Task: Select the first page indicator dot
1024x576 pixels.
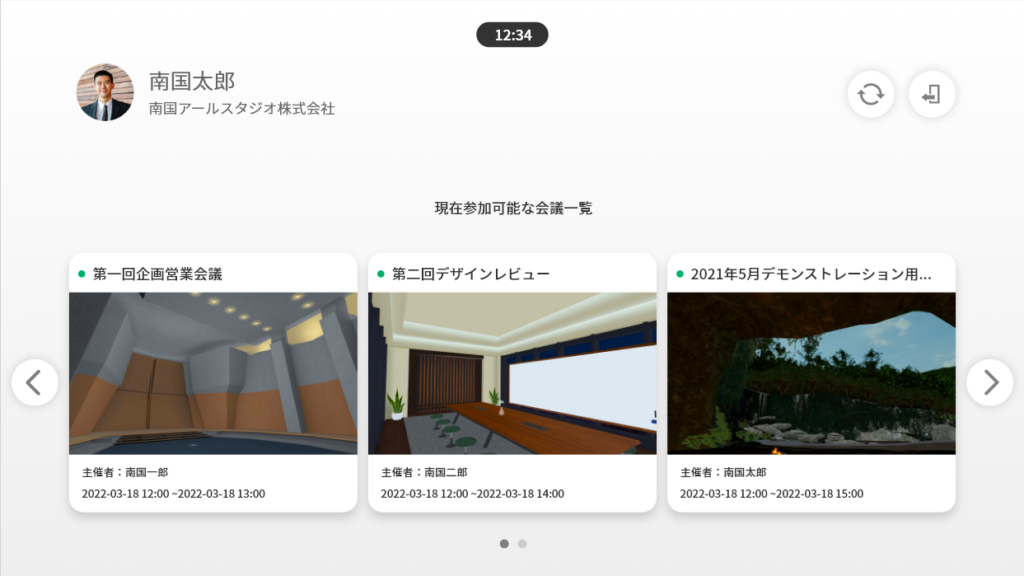Action: (x=504, y=543)
